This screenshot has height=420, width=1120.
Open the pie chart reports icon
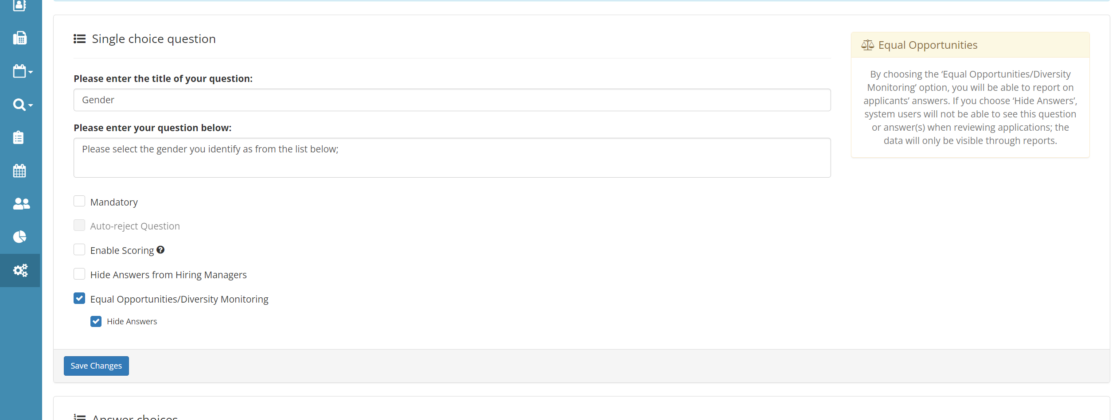pyautogui.click(x=20, y=237)
